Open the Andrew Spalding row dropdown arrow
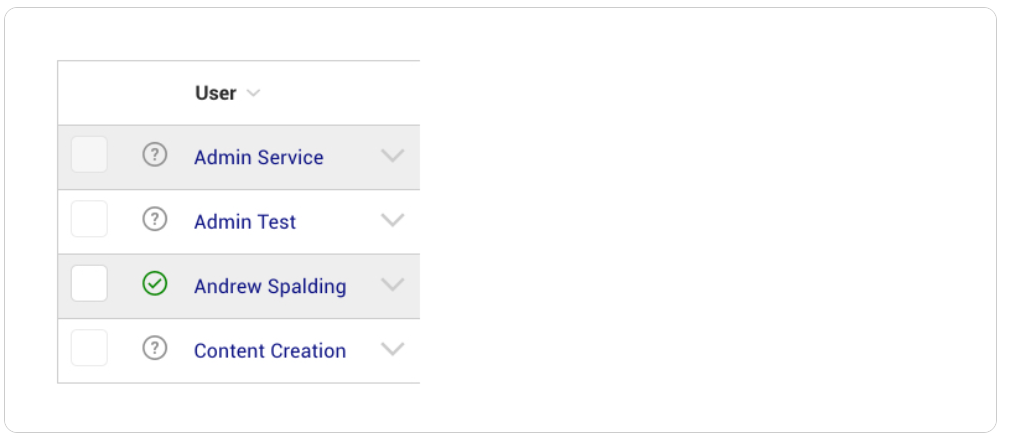Screen dimensions: 1009x444 [393, 284]
